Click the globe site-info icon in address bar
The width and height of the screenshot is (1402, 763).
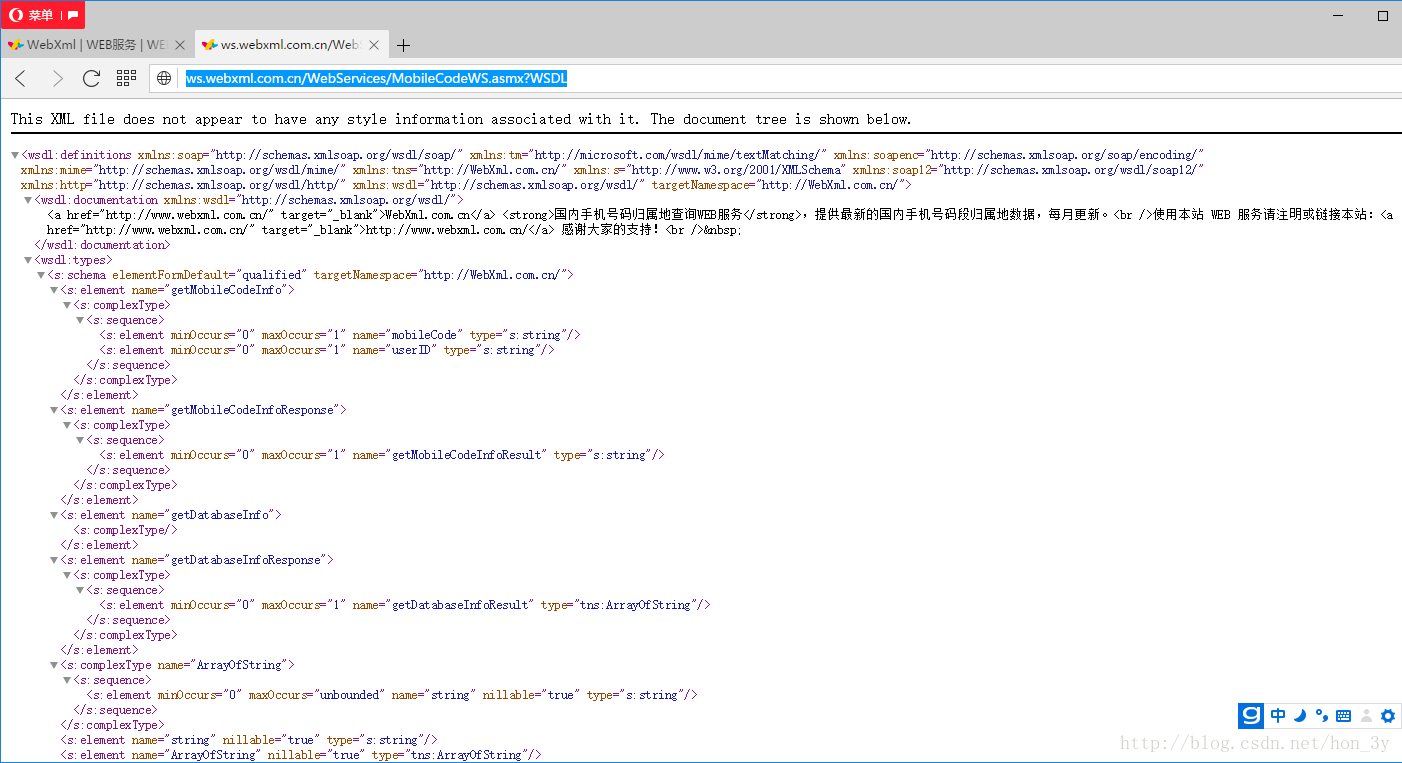click(x=165, y=78)
